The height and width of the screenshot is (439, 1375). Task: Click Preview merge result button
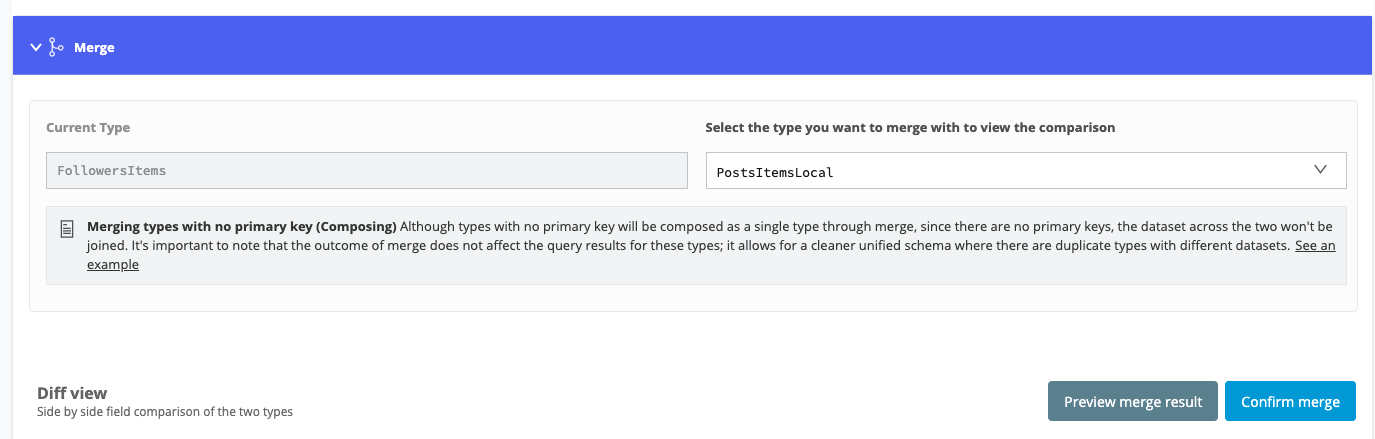click(1133, 401)
